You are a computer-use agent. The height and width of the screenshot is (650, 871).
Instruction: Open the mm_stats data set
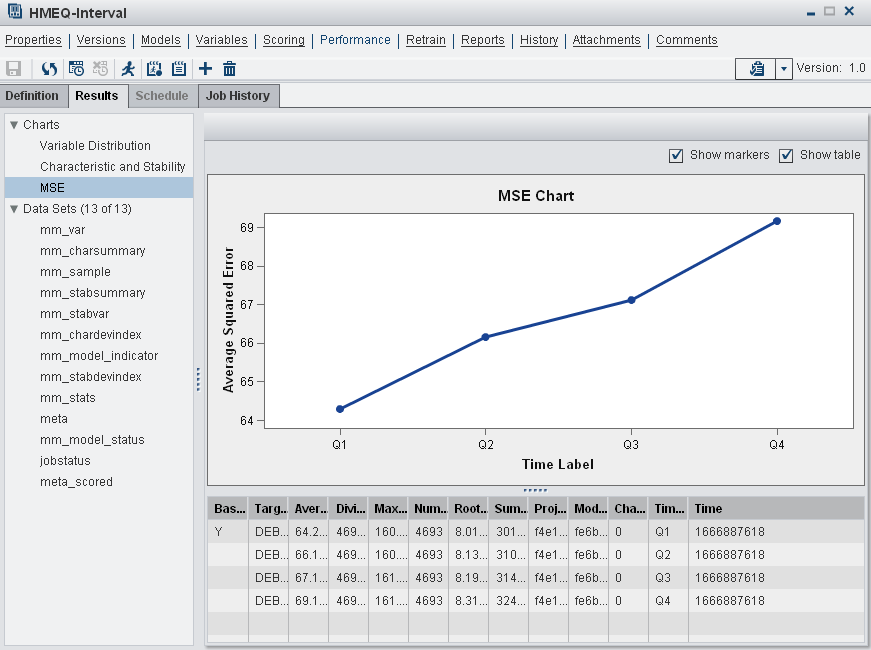[68, 398]
